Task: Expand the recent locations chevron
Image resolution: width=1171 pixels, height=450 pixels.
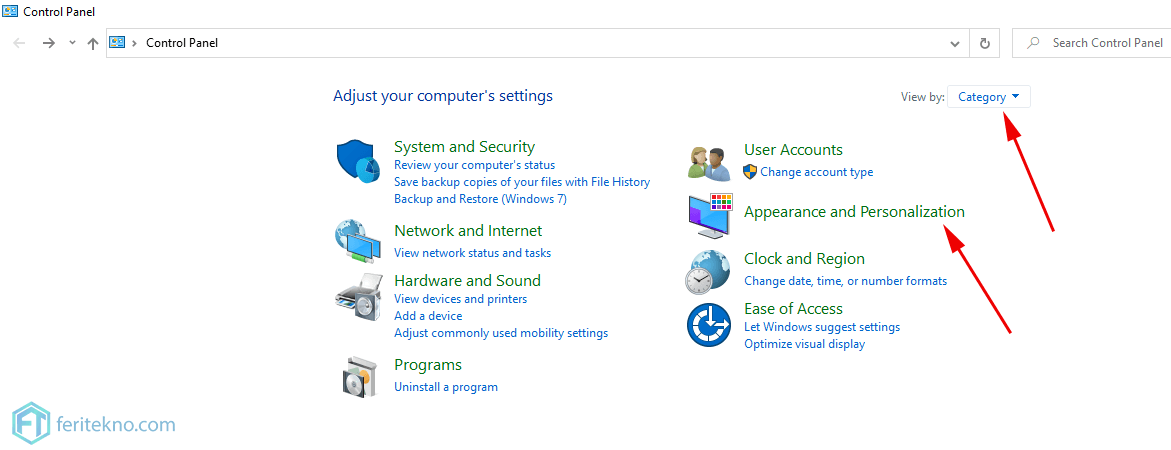Action: click(x=72, y=43)
